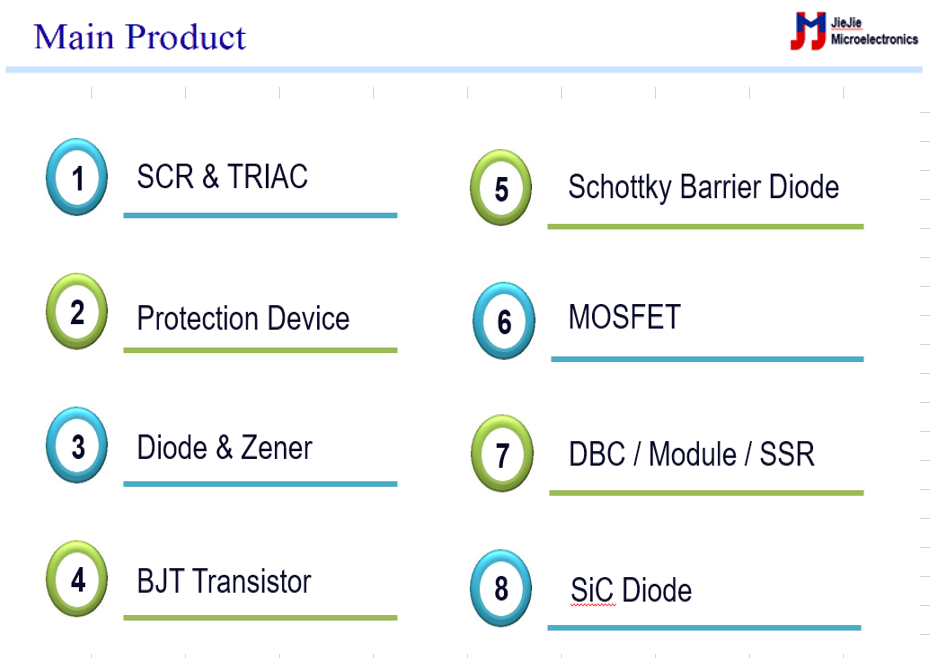Select the green circle numbered 7

(502, 454)
